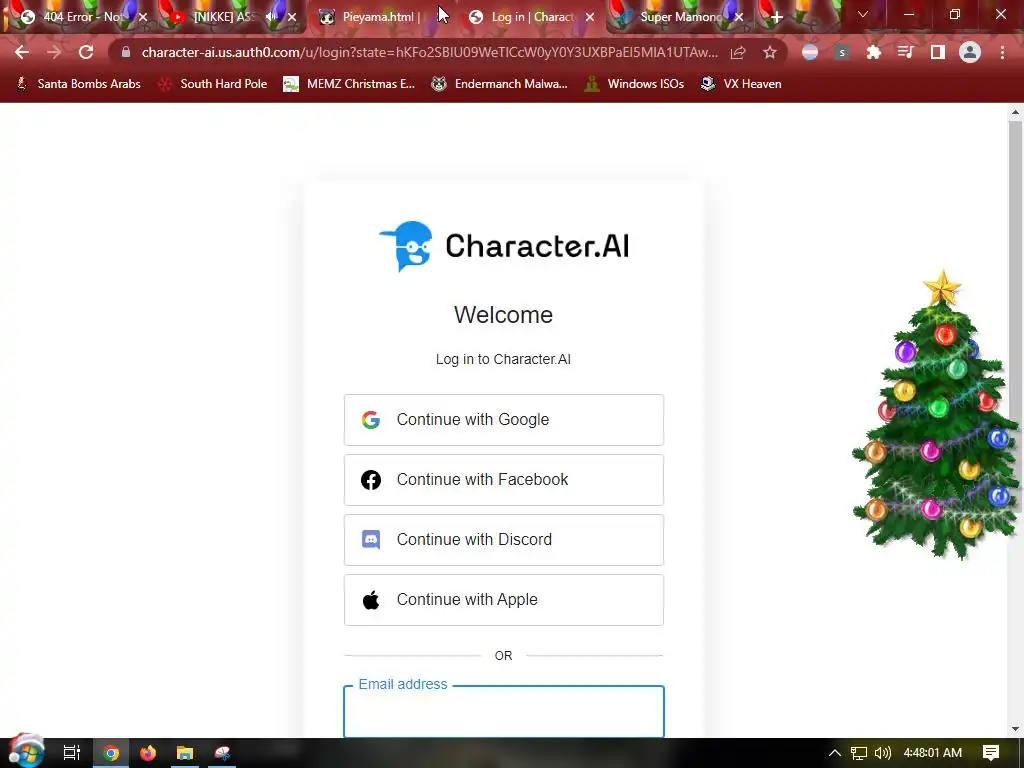1024x768 pixels.
Task: Open the network tray icon
Action: pyautogui.click(x=859, y=753)
